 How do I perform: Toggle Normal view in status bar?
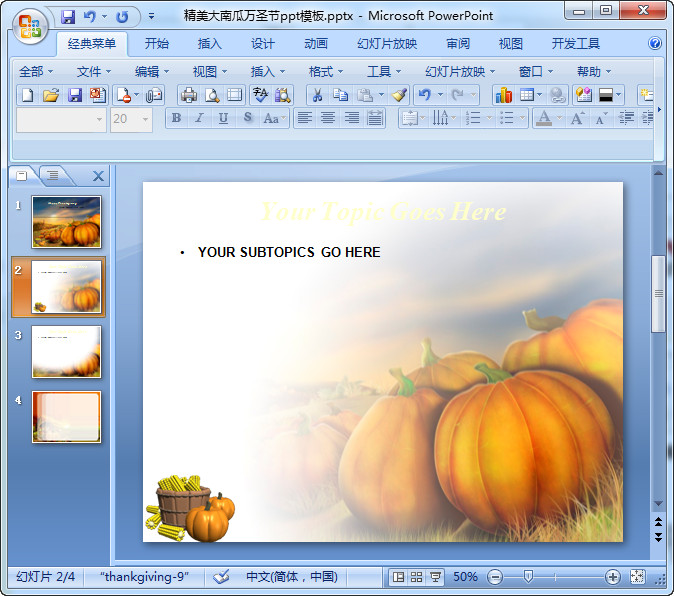[398, 577]
